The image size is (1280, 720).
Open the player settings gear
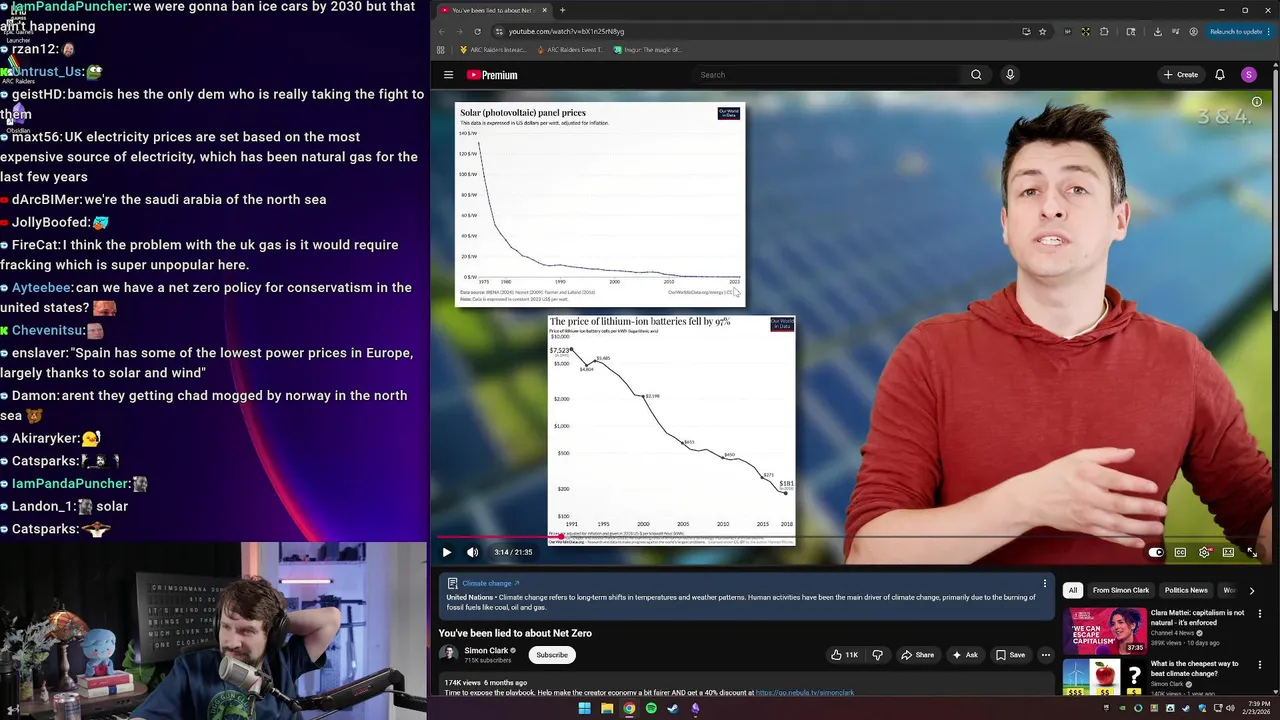[1204, 552]
